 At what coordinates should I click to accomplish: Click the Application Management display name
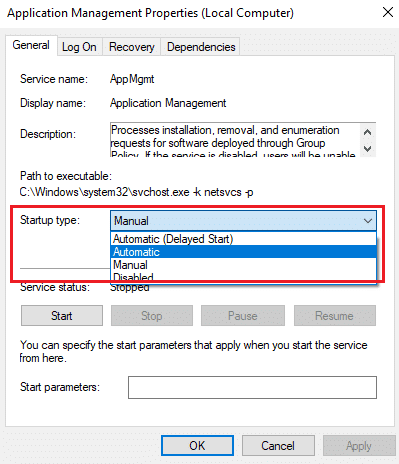tap(168, 103)
